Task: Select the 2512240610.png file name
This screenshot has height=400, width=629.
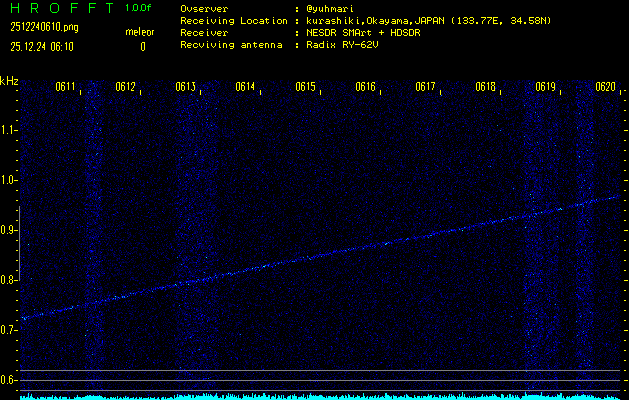Action: coord(47,27)
